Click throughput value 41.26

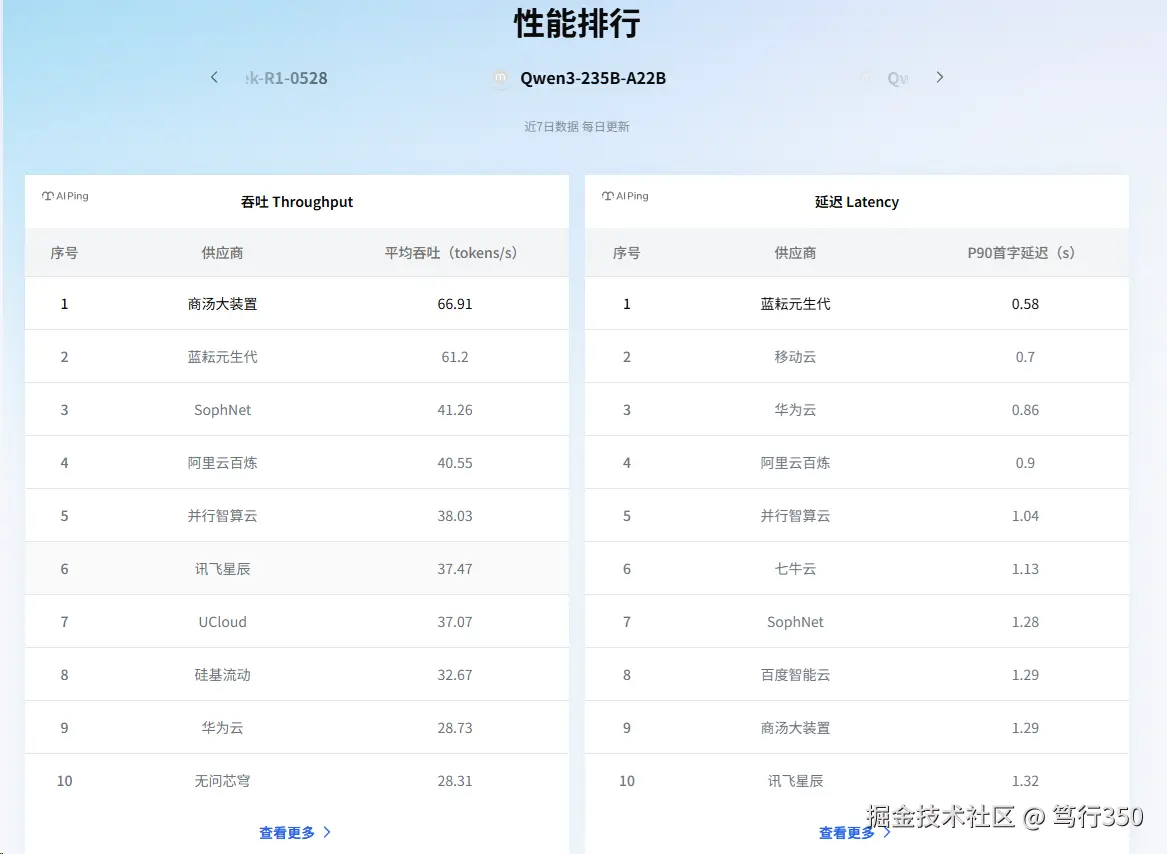tap(455, 410)
